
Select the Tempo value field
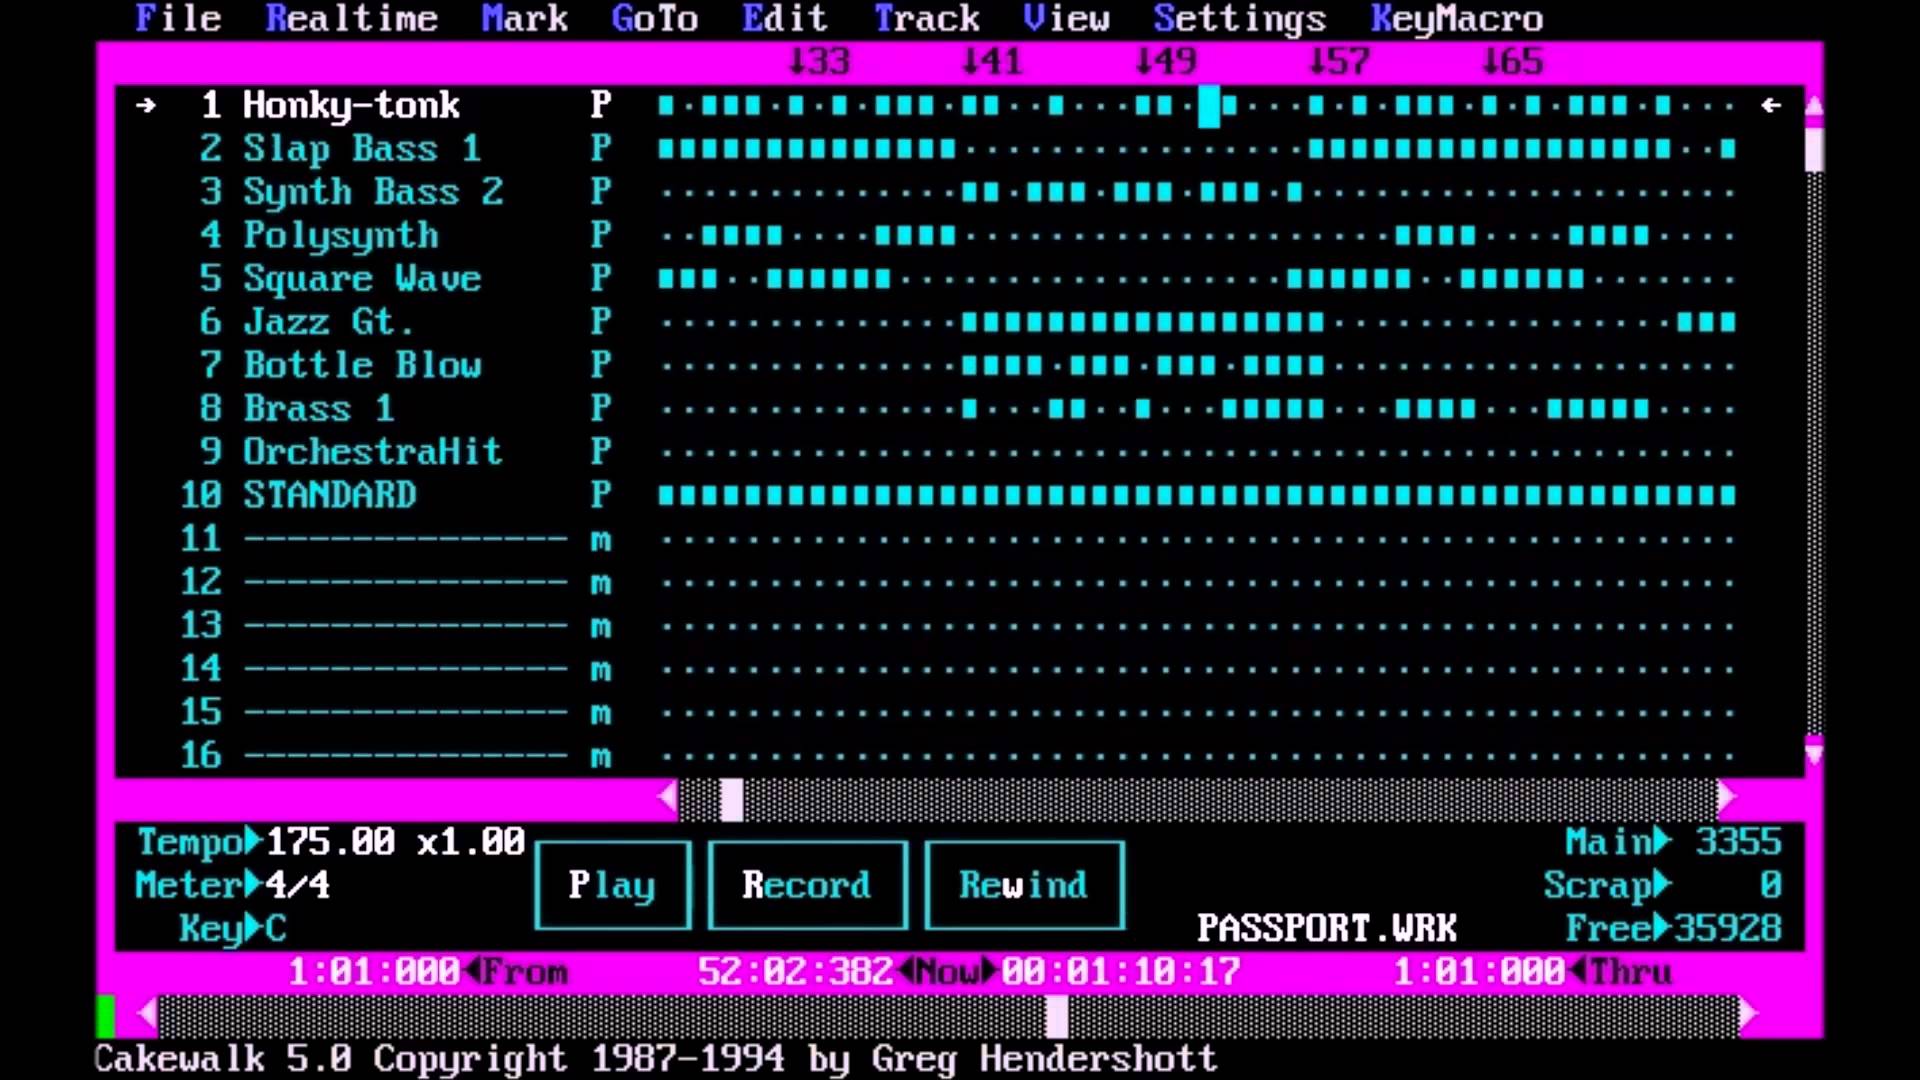396,842
